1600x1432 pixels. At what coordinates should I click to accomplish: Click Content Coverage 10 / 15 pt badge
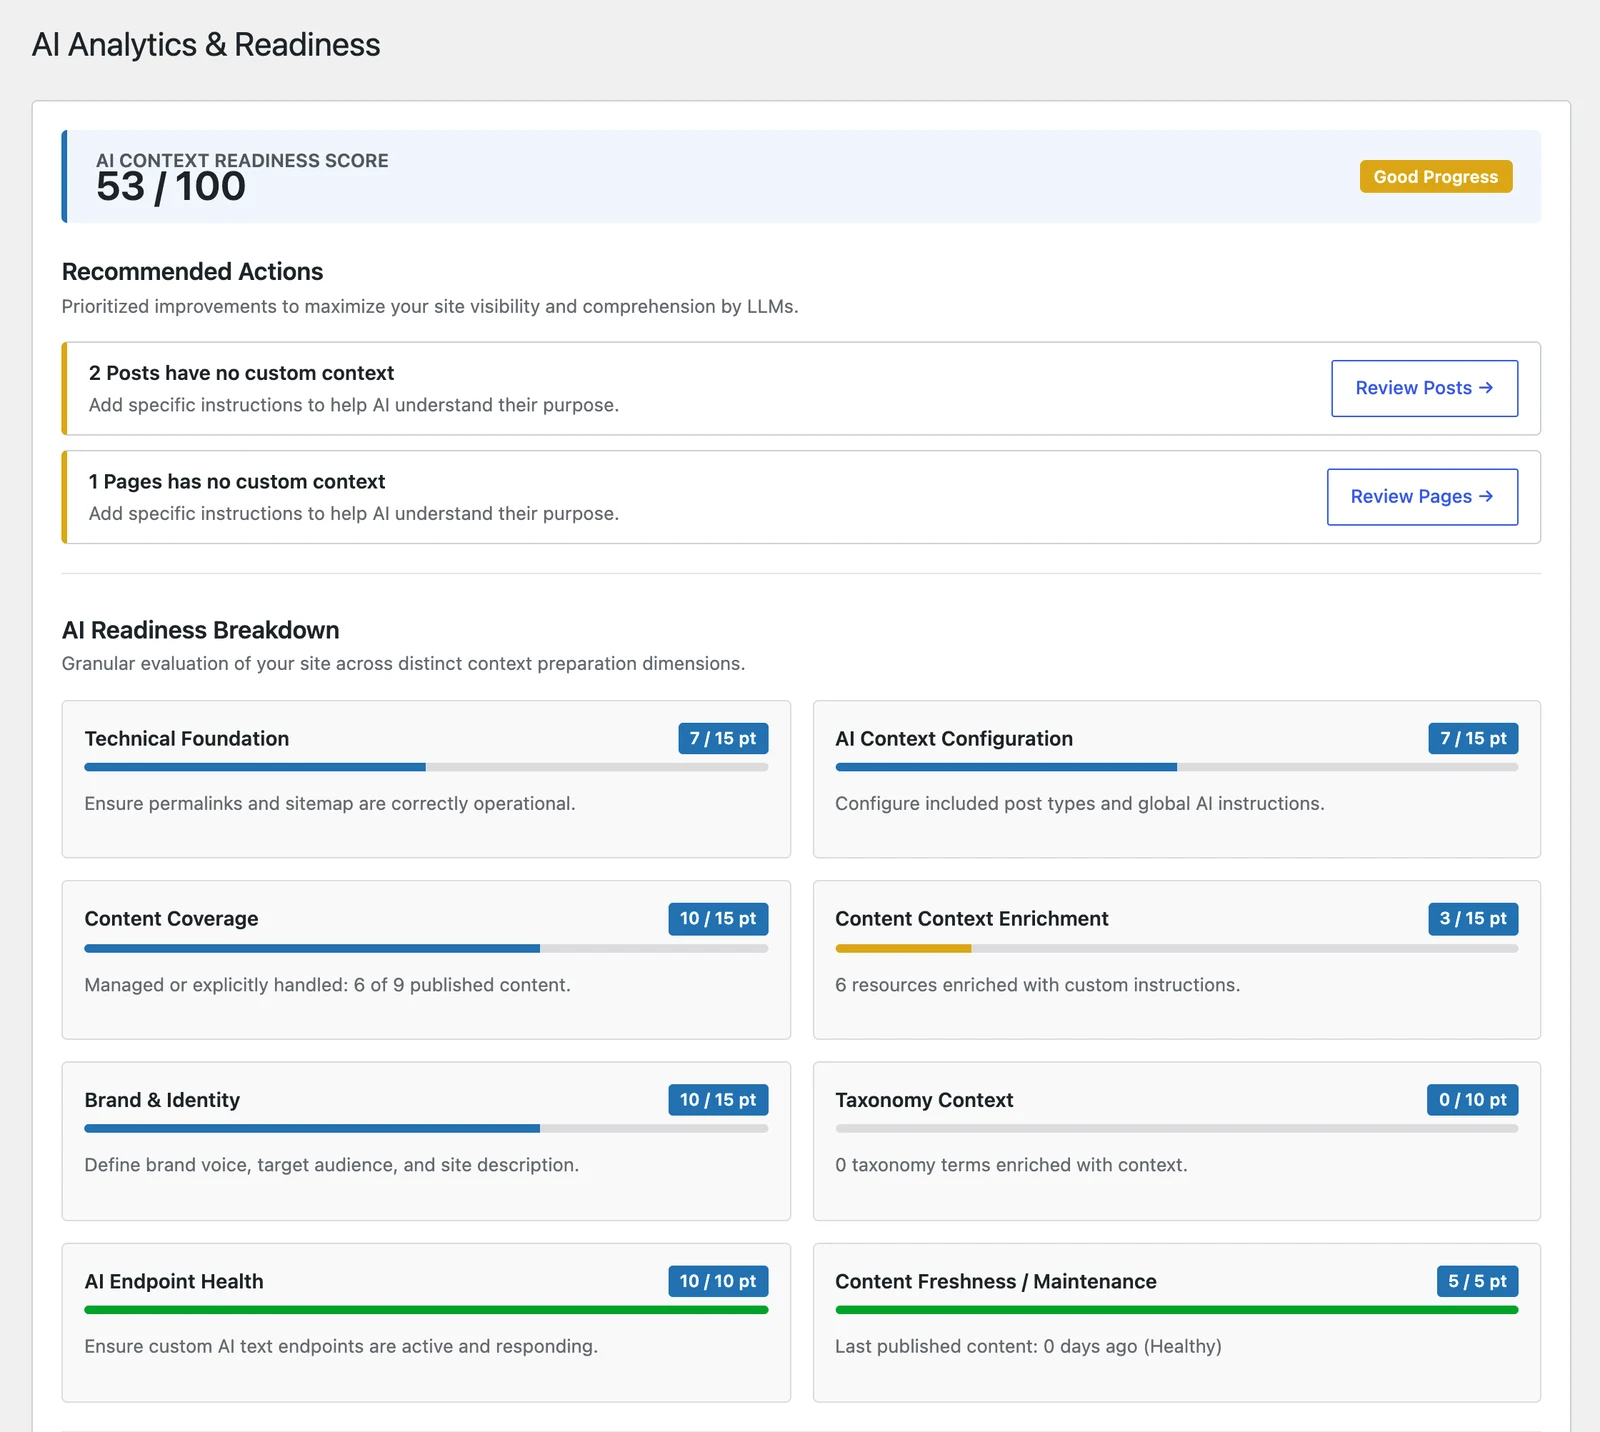(x=718, y=919)
